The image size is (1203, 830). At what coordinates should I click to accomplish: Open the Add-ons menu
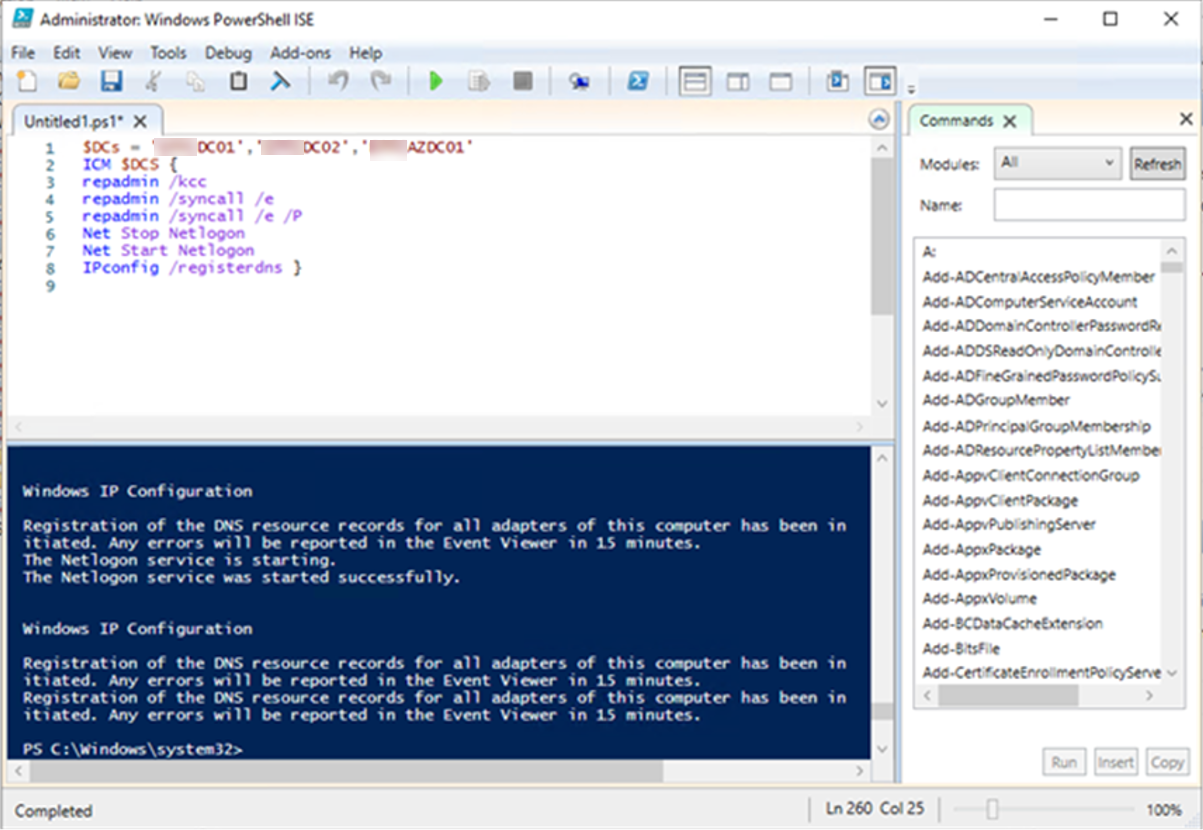tap(301, 52)
